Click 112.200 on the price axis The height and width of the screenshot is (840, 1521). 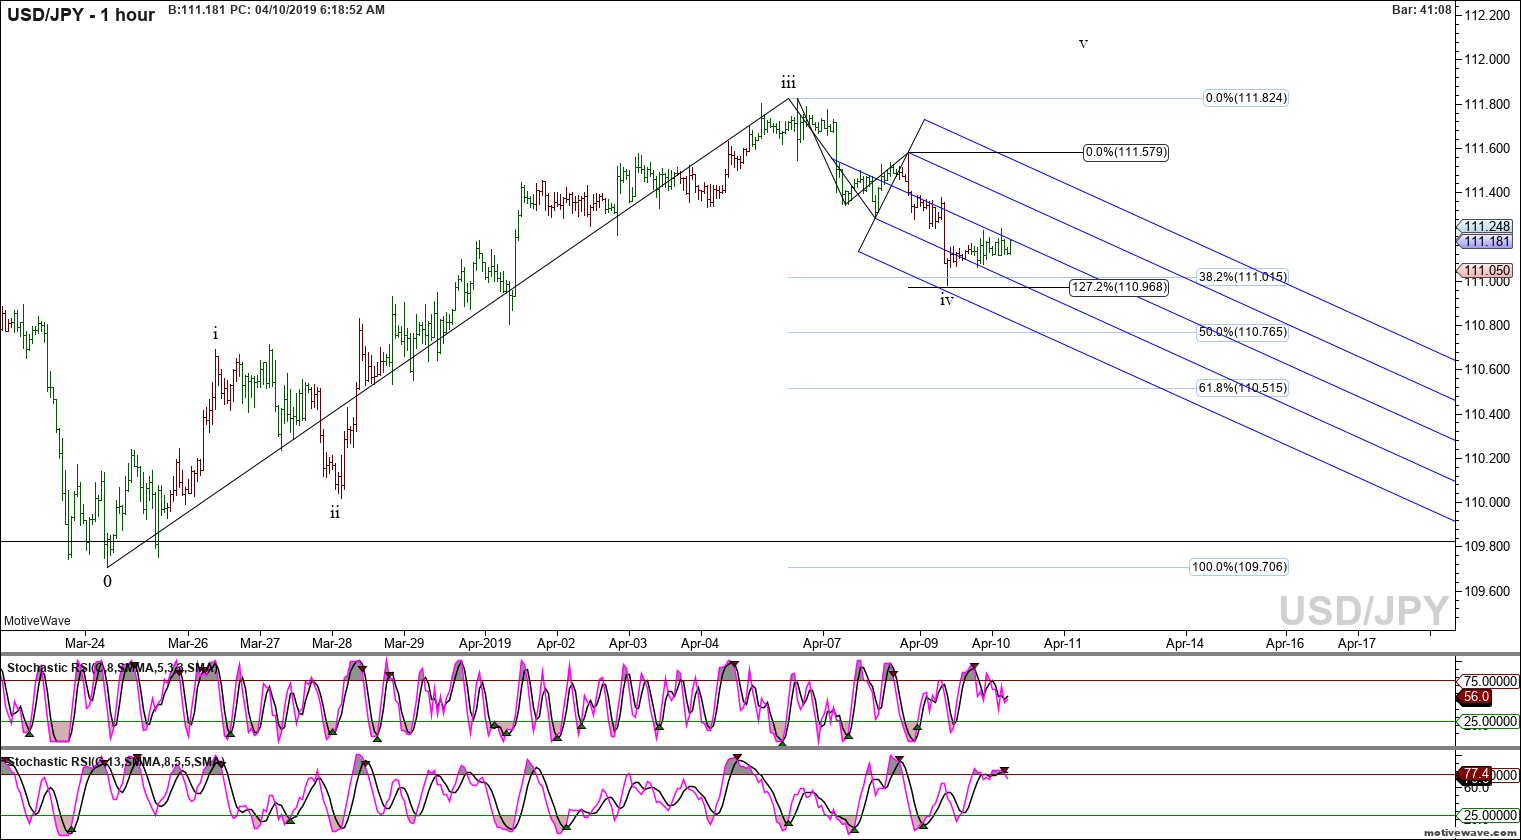coord(1487,15)
